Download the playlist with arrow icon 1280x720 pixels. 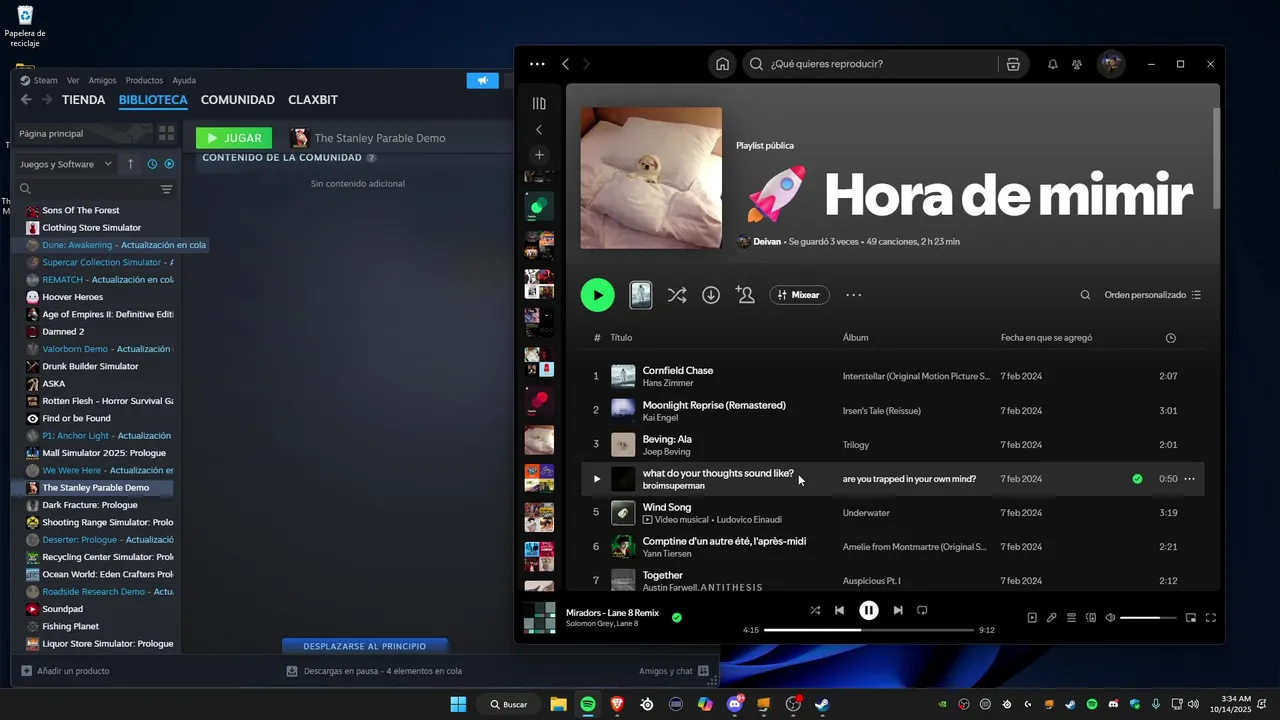point(711,295)
